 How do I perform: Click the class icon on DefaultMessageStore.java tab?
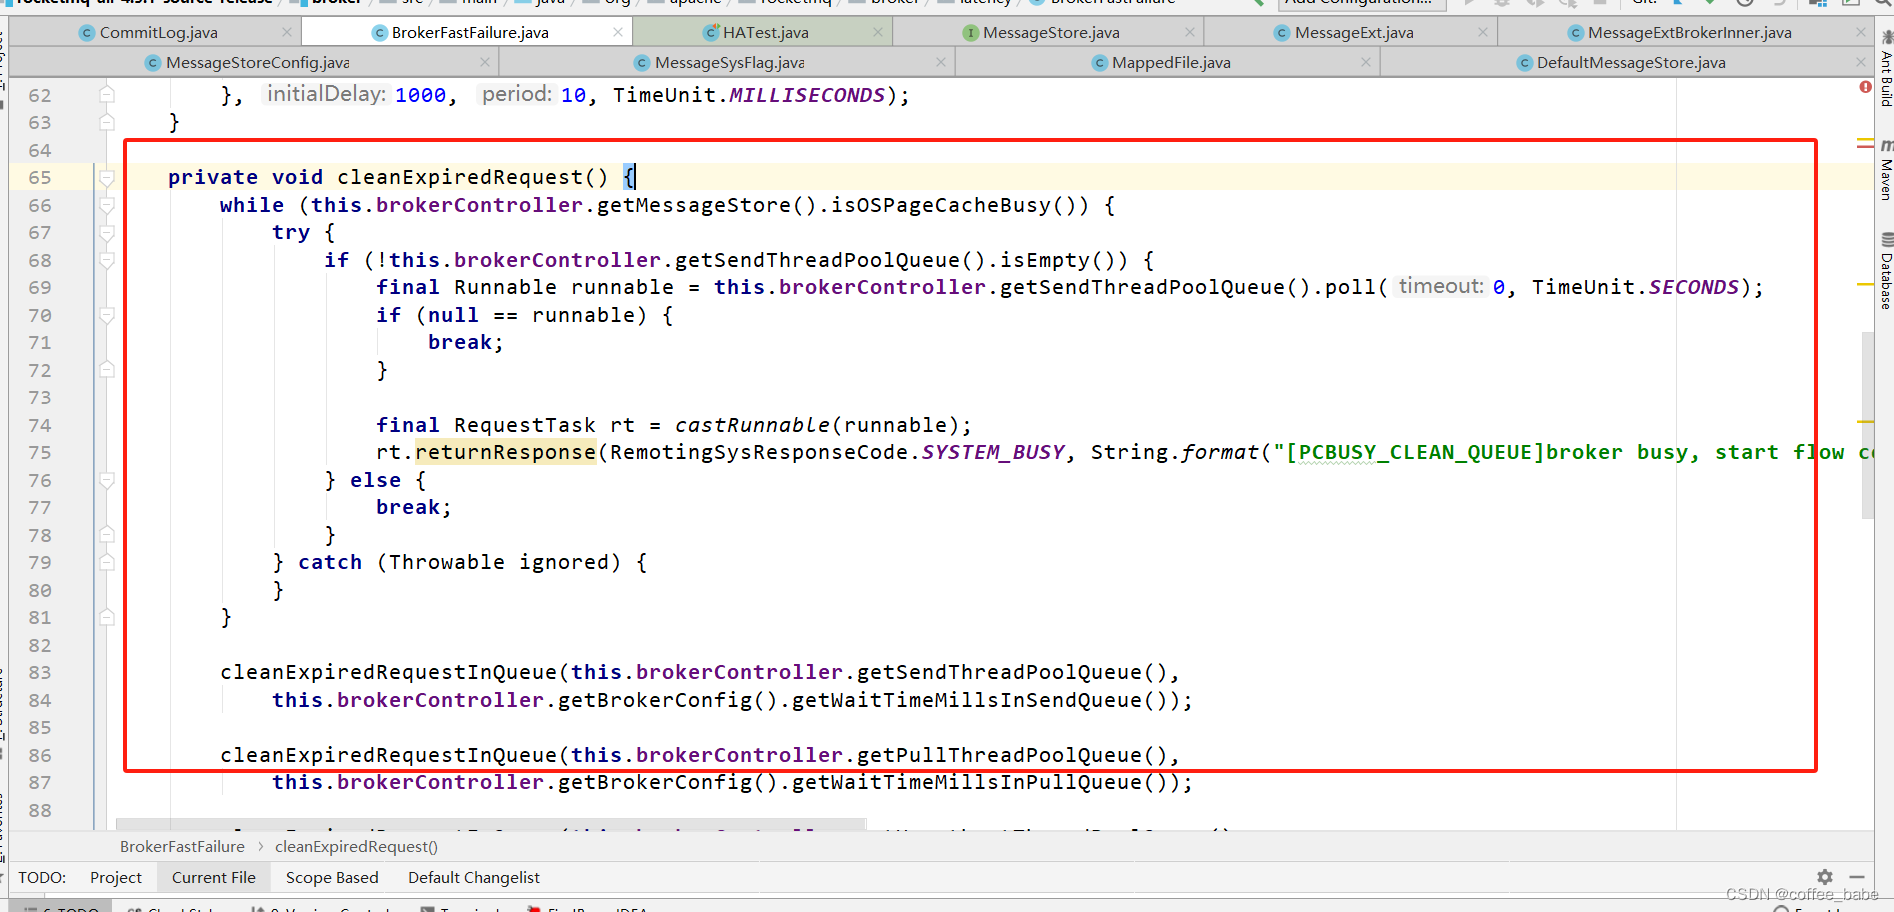point(1524,63)
